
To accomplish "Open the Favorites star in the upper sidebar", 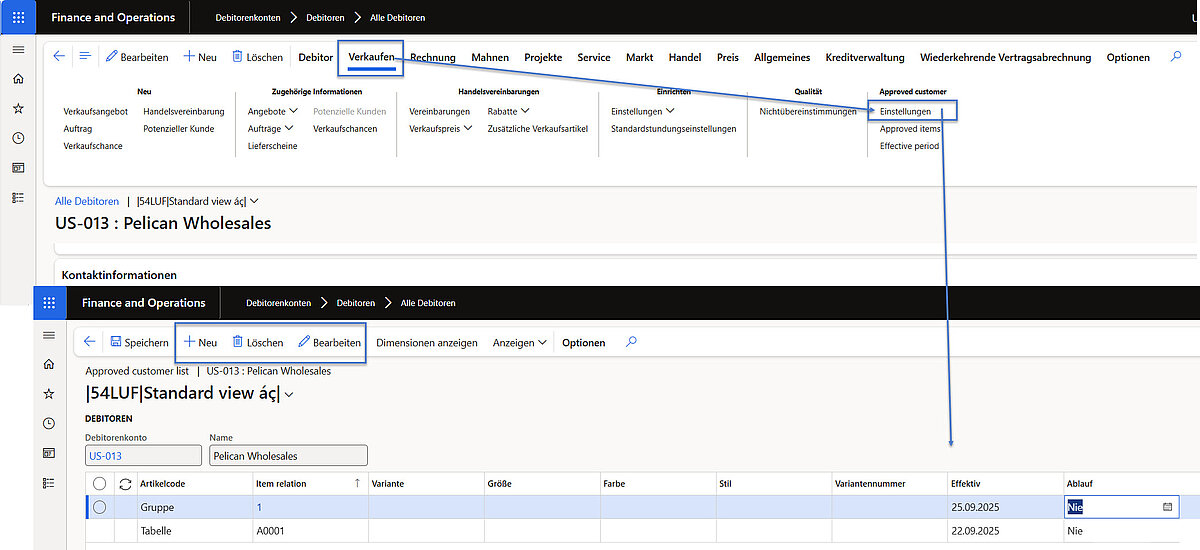I will (18, 108).
